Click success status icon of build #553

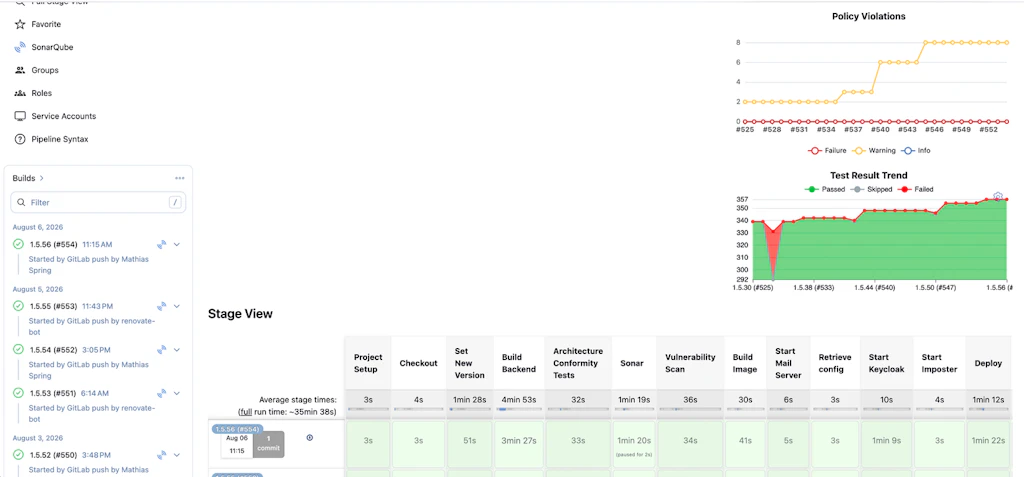(18, 306)
